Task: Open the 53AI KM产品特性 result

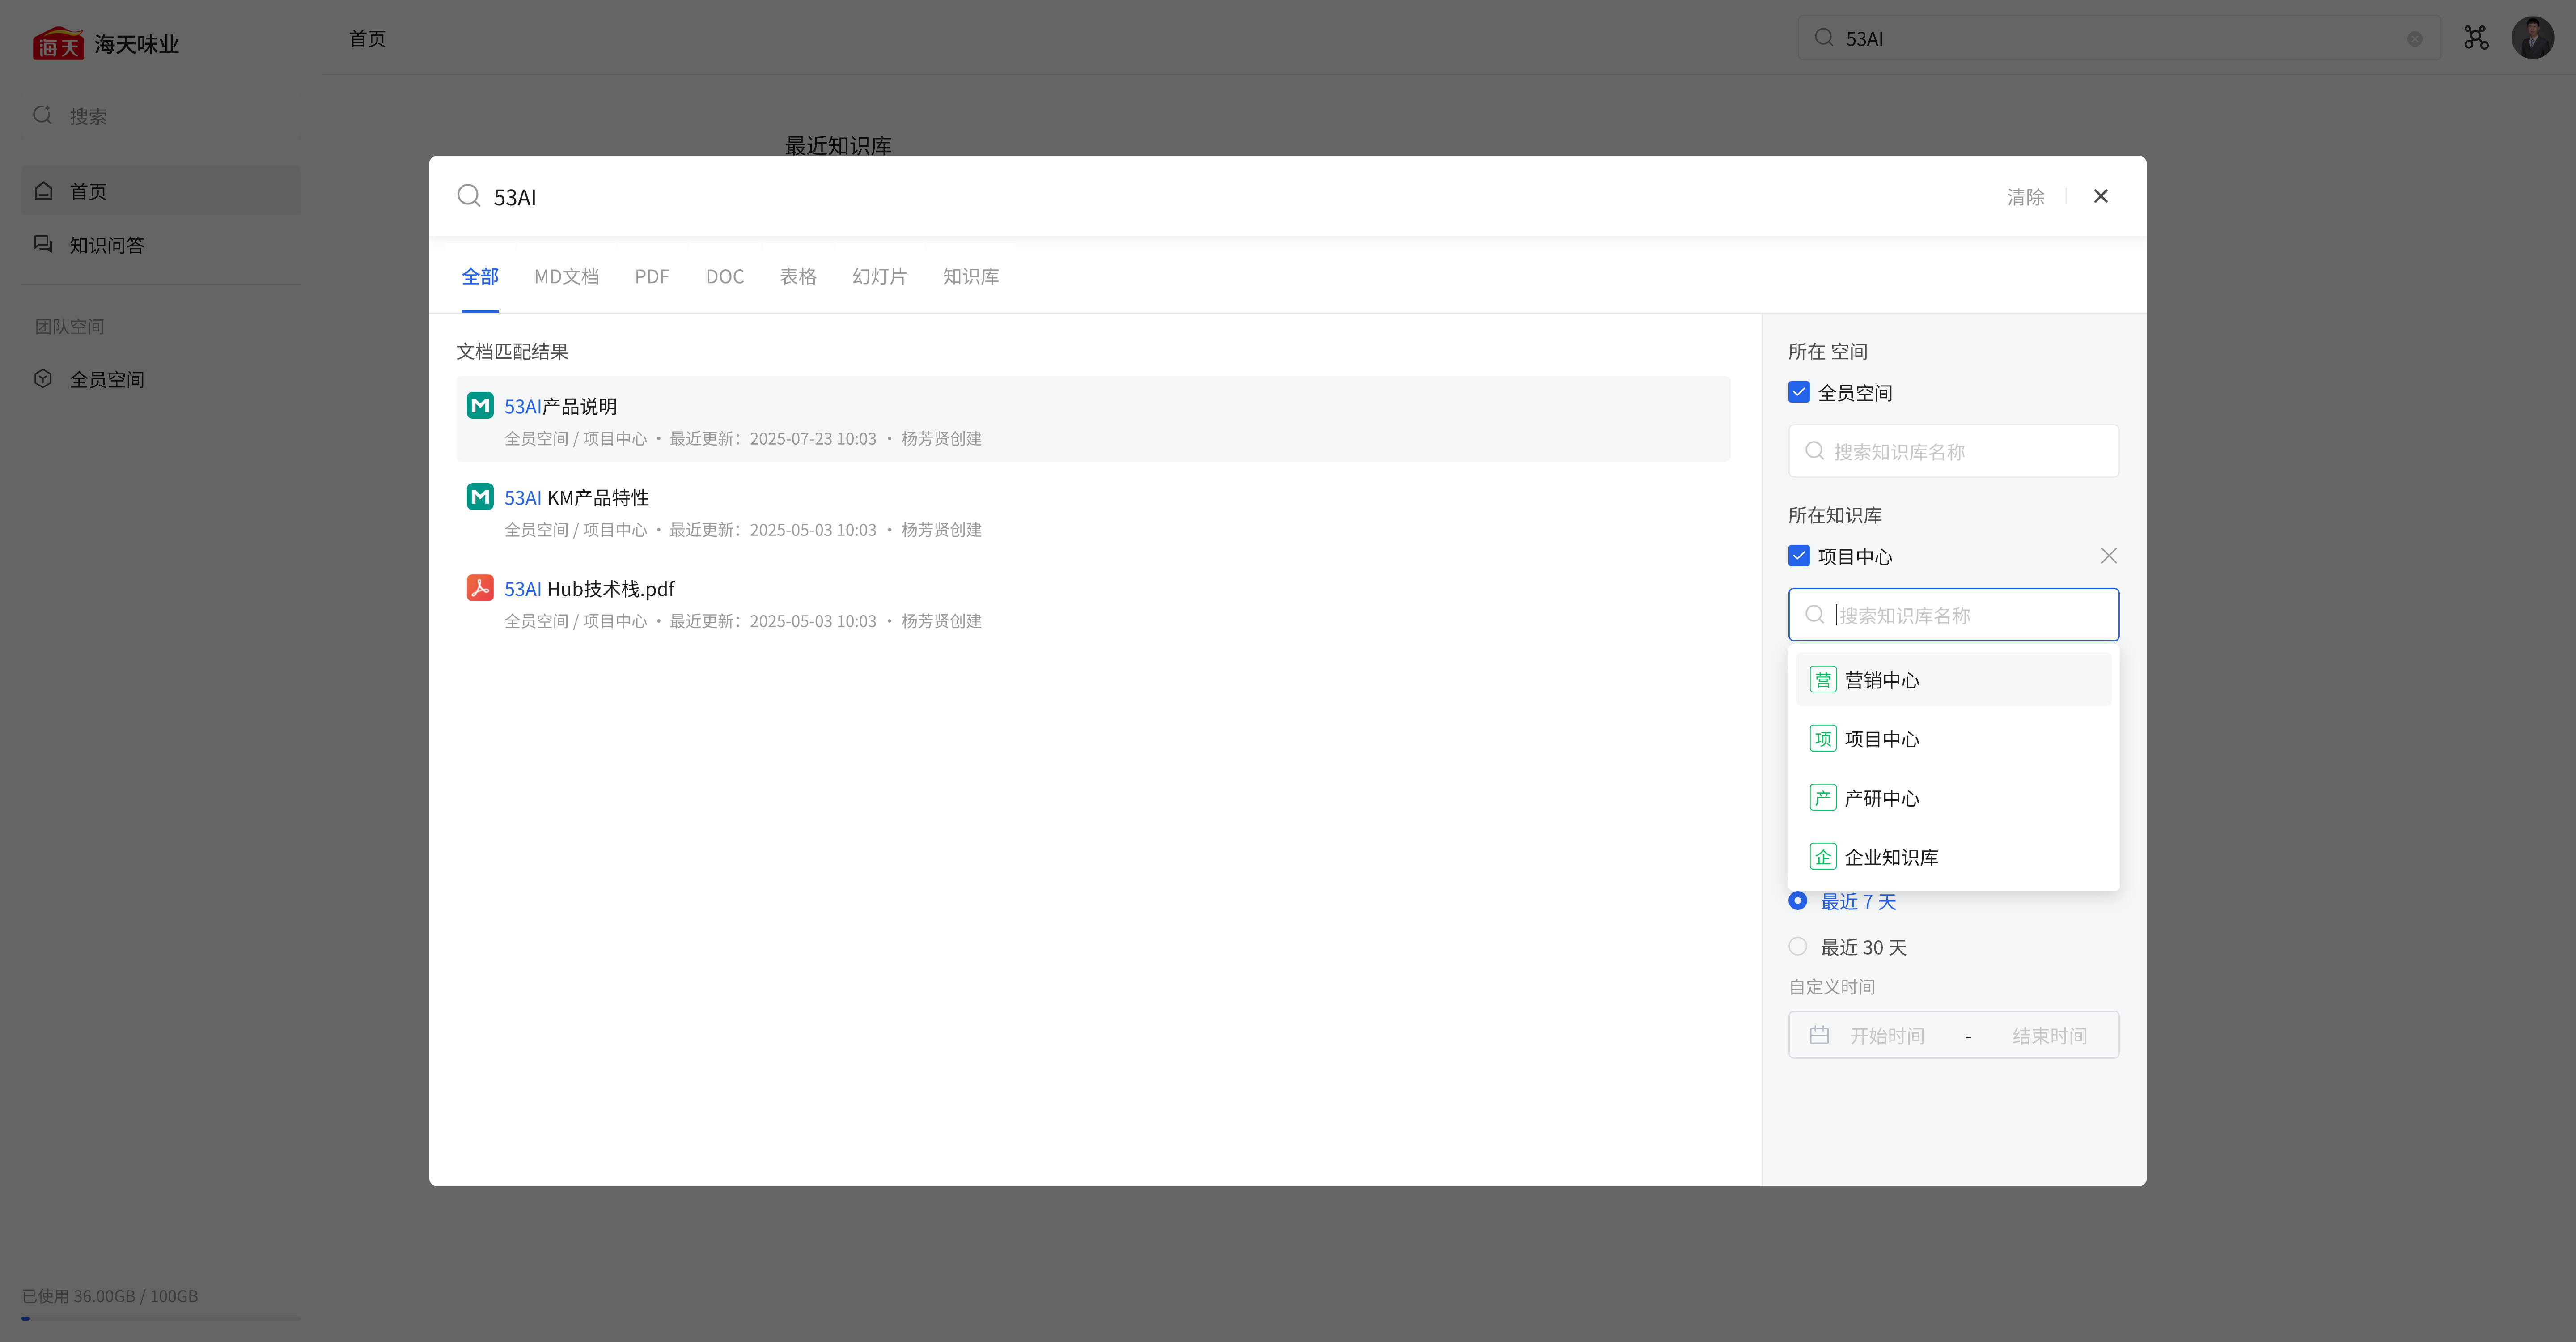Action: click(577, 497)
